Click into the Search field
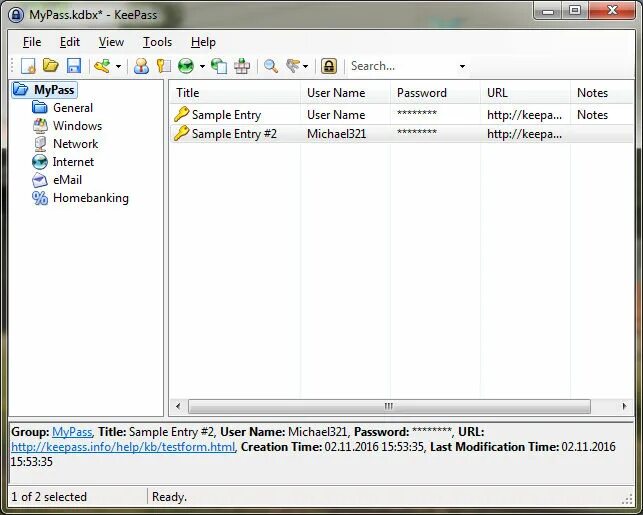The height and width of the screenshot is (515, 643). (x=401, y=66)
